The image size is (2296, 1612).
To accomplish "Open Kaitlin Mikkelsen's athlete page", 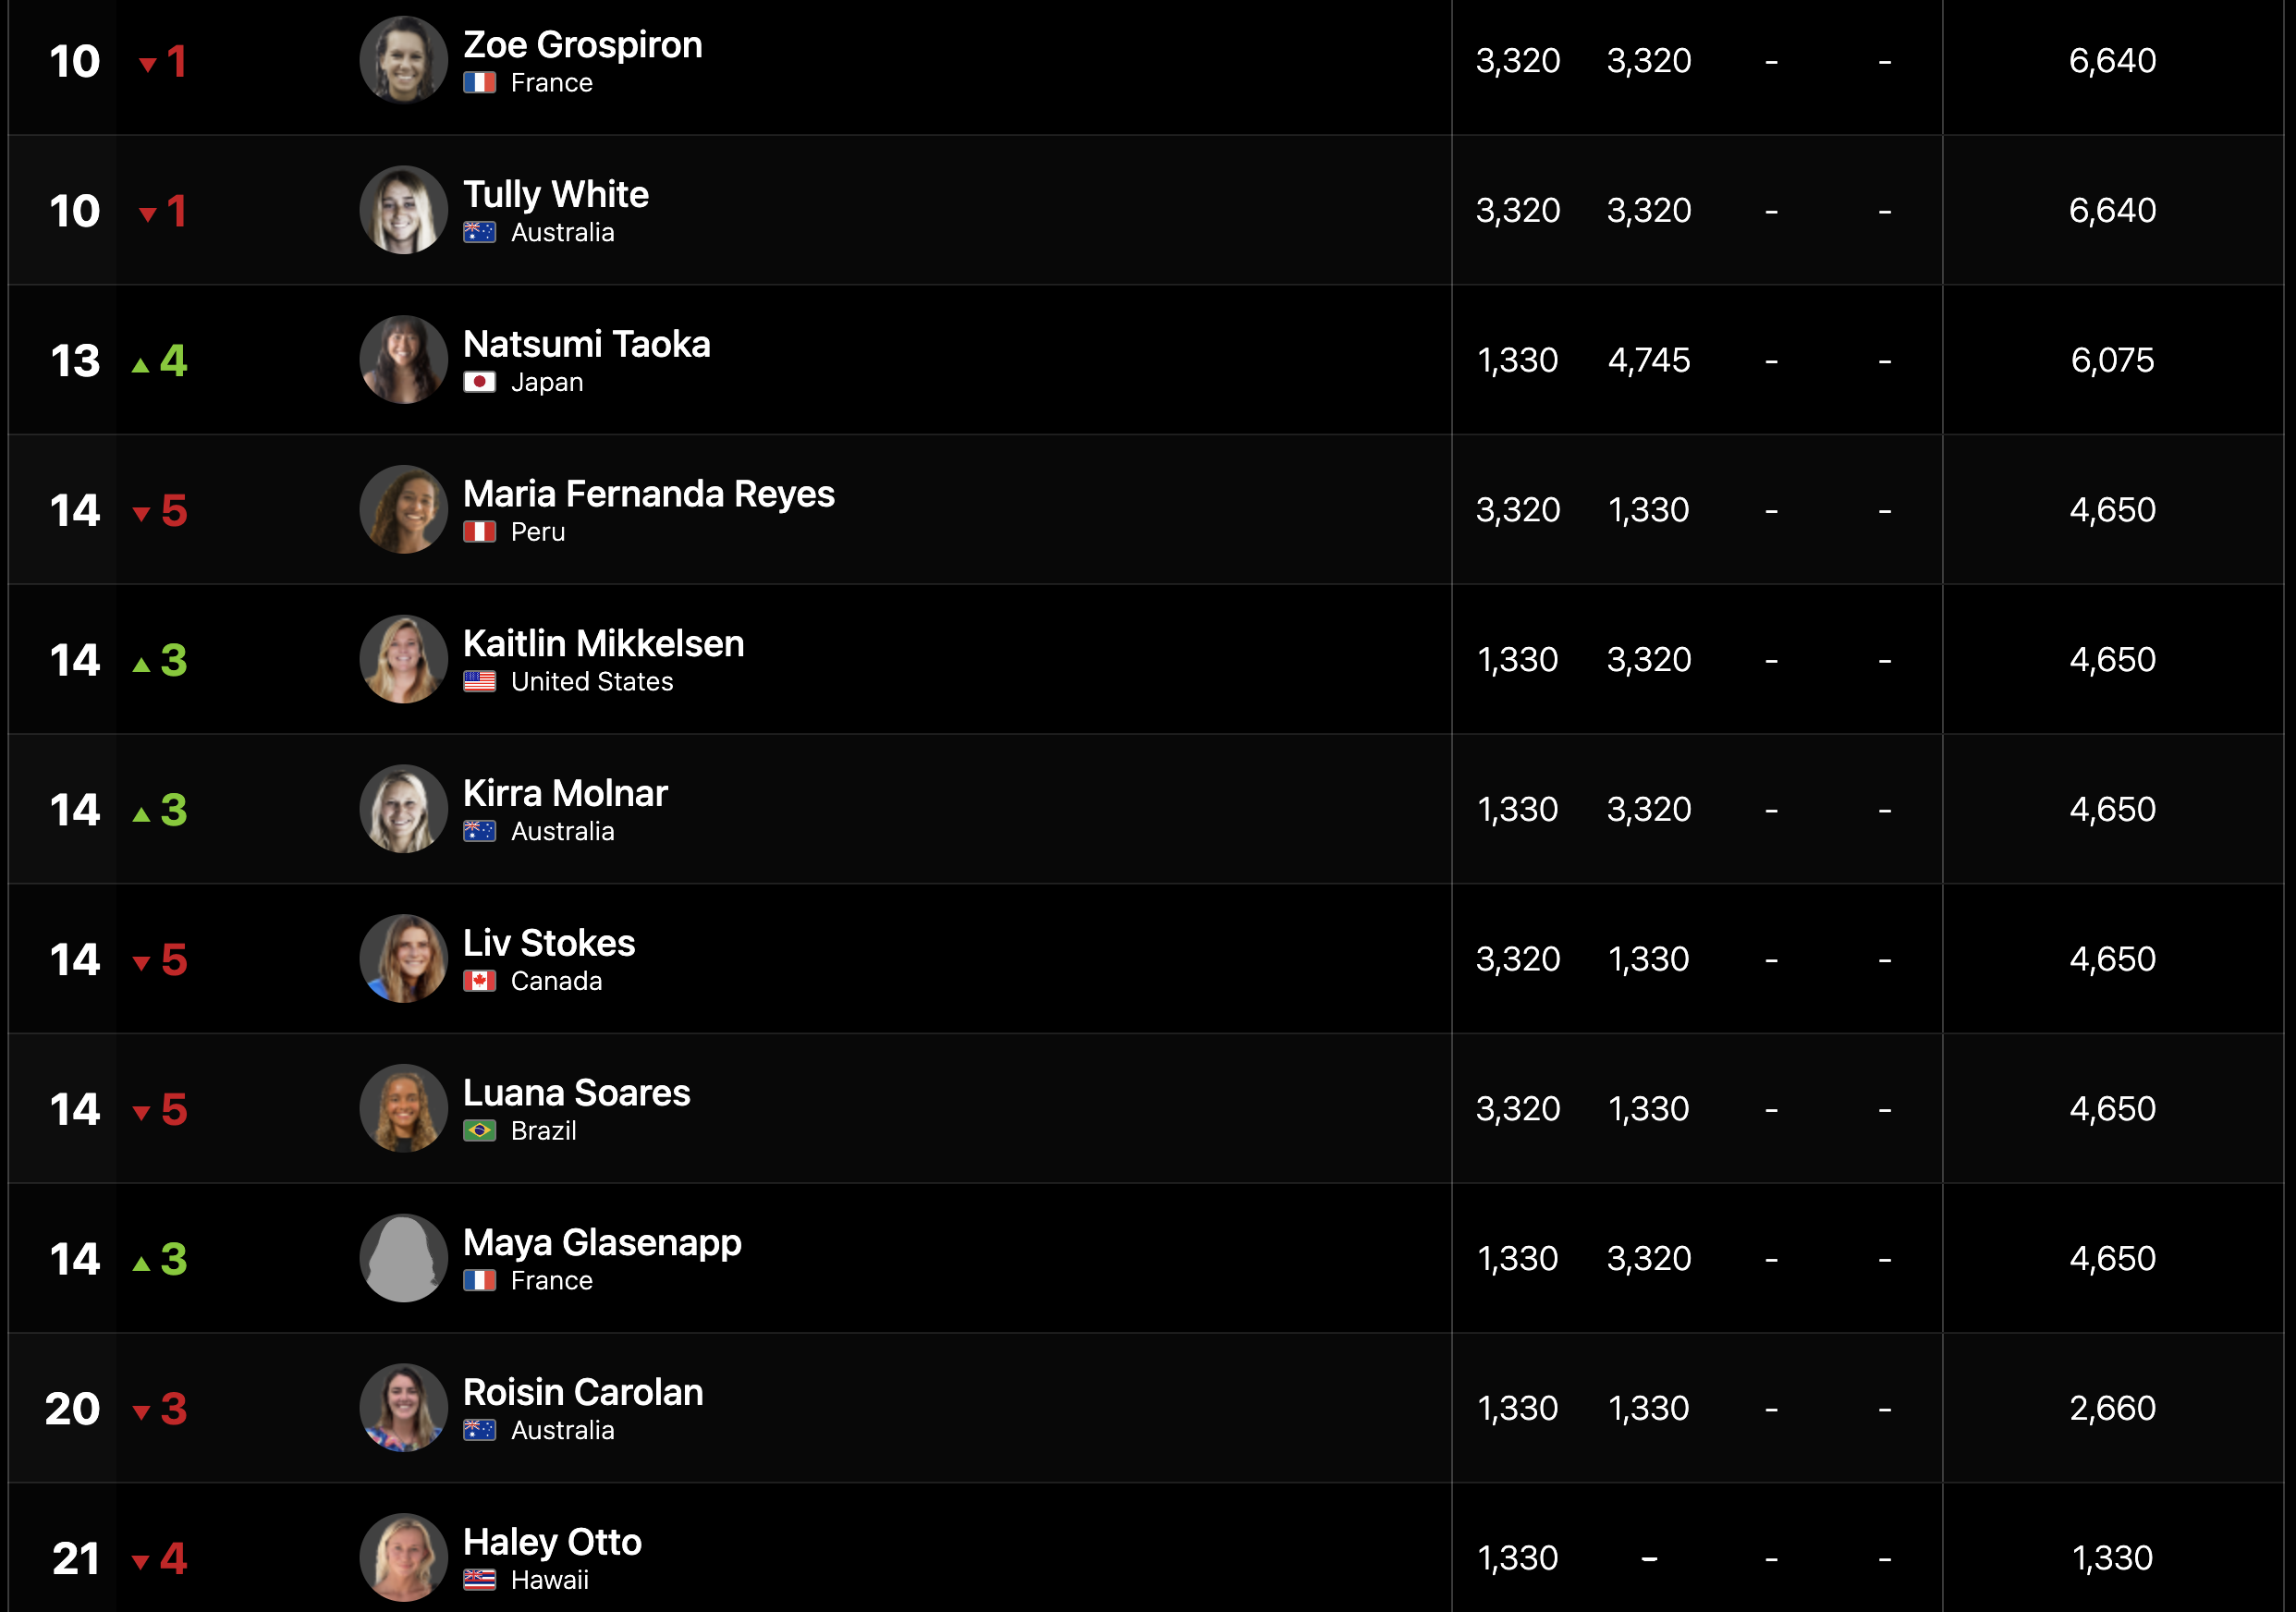I will pos(604,644).
